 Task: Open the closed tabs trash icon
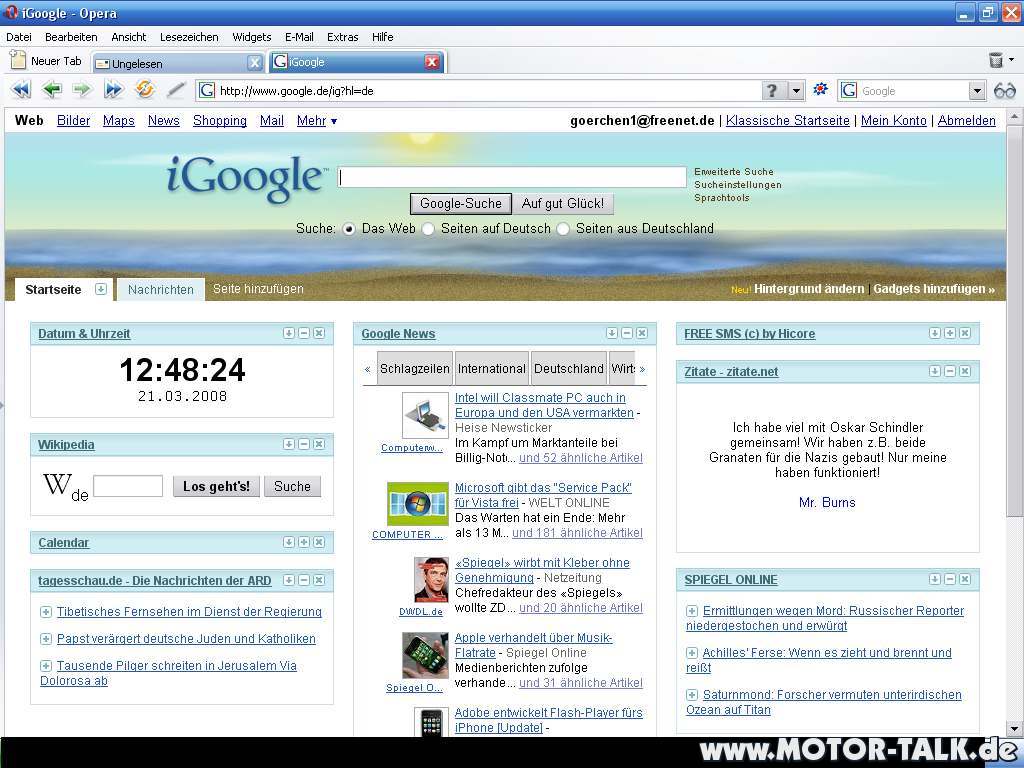click(995, 60)
